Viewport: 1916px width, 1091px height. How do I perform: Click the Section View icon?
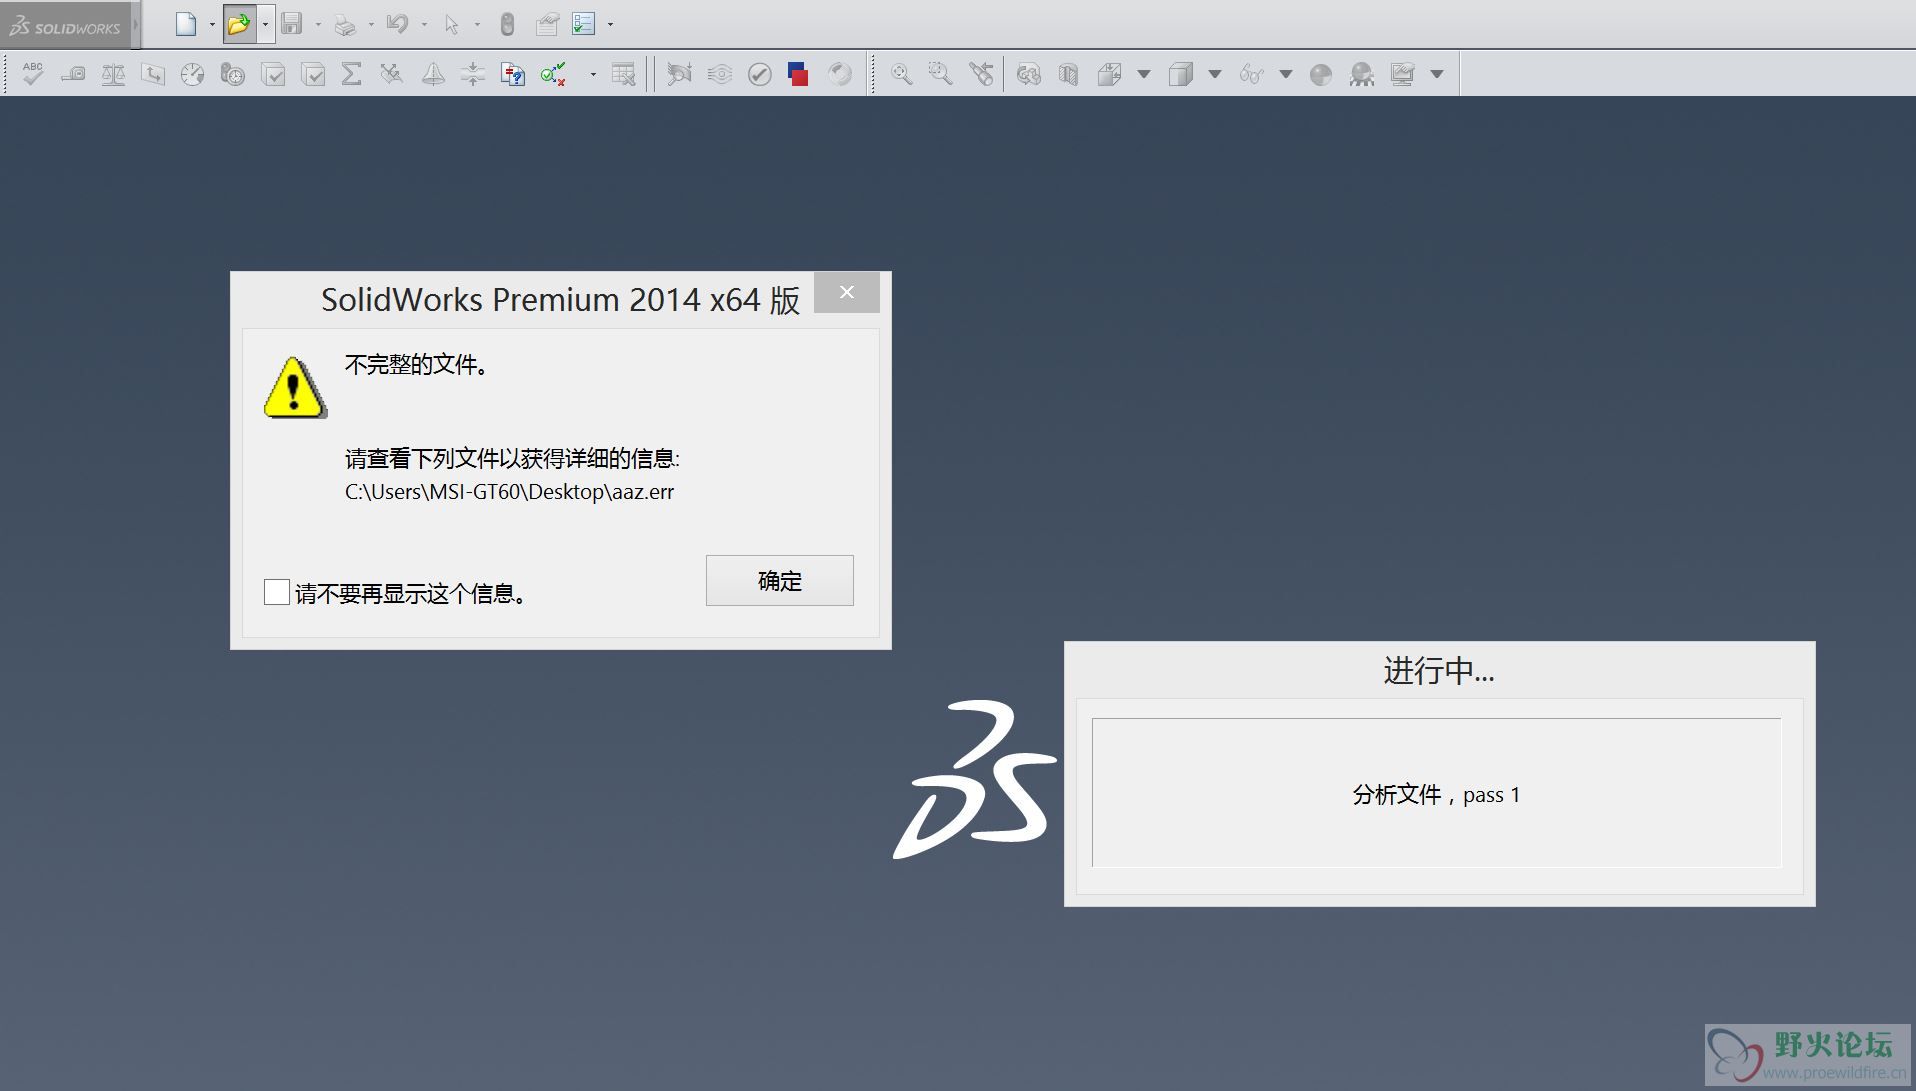1068,74
